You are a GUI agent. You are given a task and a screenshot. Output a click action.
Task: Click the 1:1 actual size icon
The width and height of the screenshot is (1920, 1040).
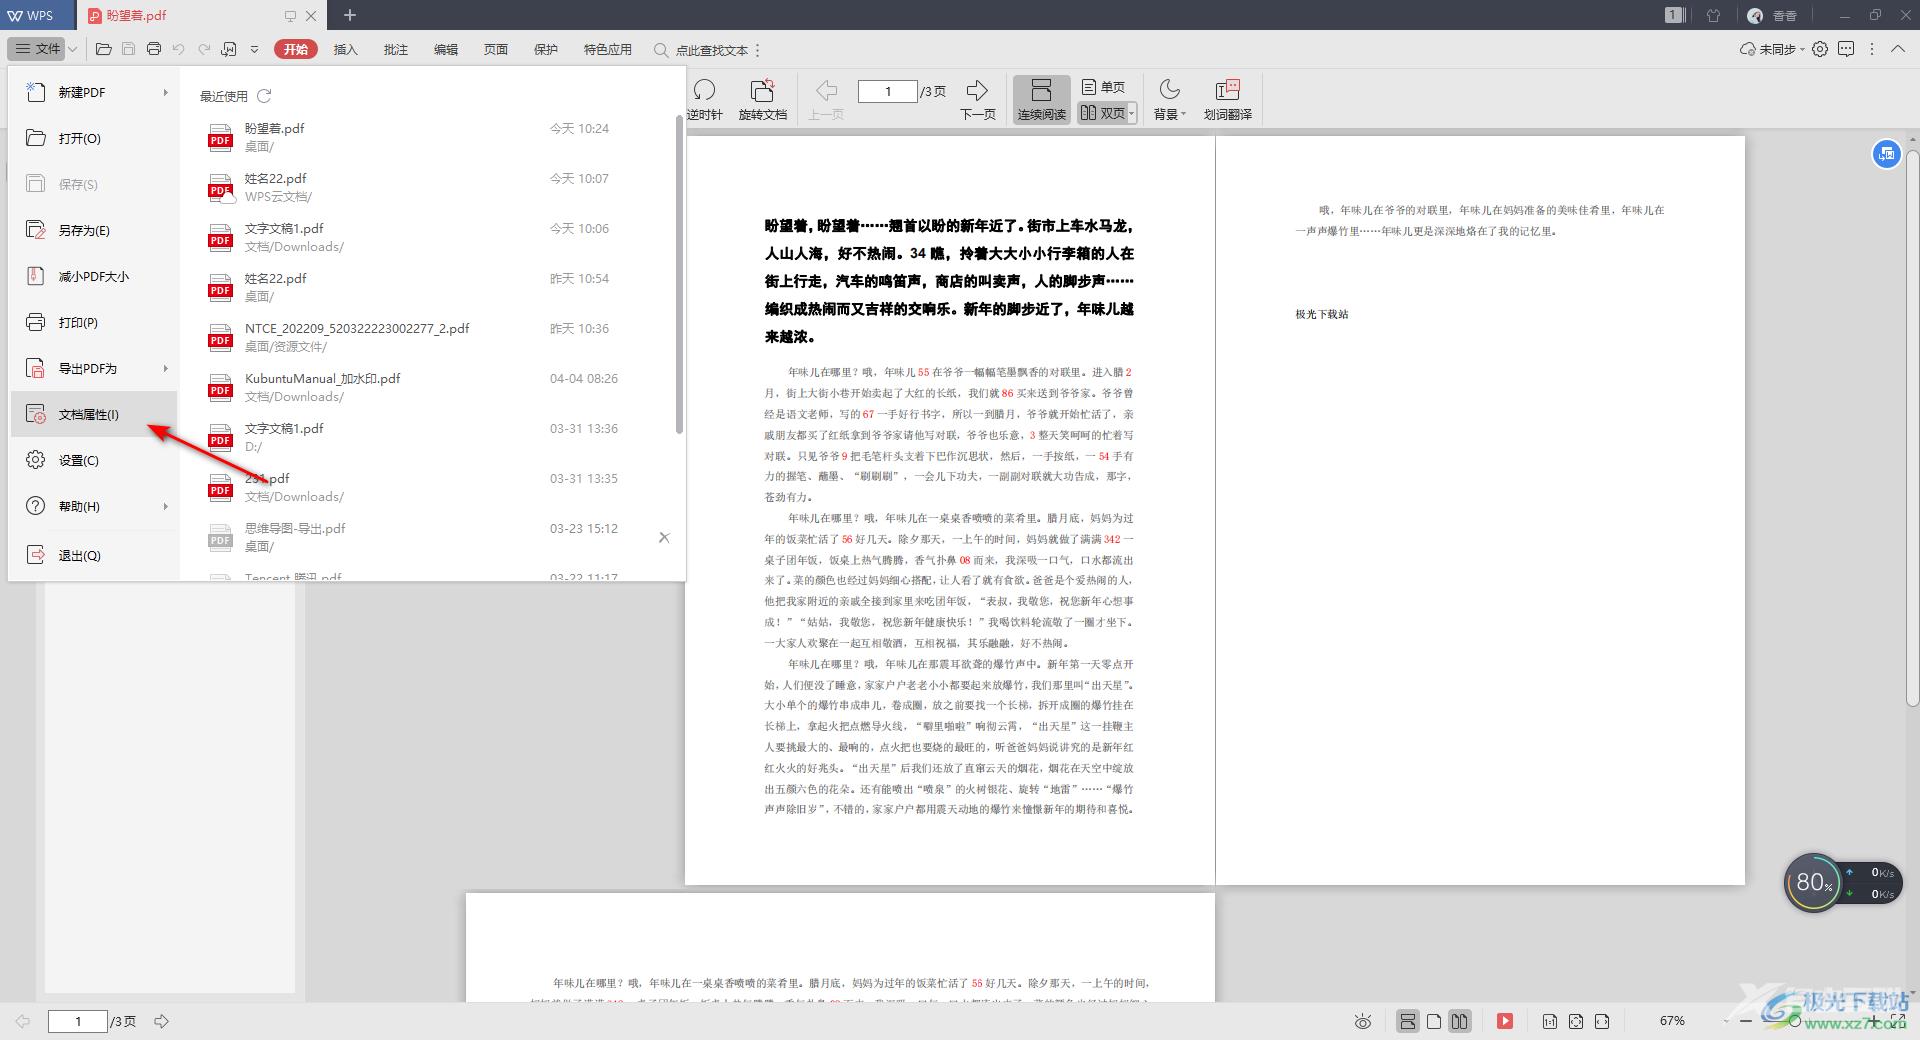tap(1549, 1021)
